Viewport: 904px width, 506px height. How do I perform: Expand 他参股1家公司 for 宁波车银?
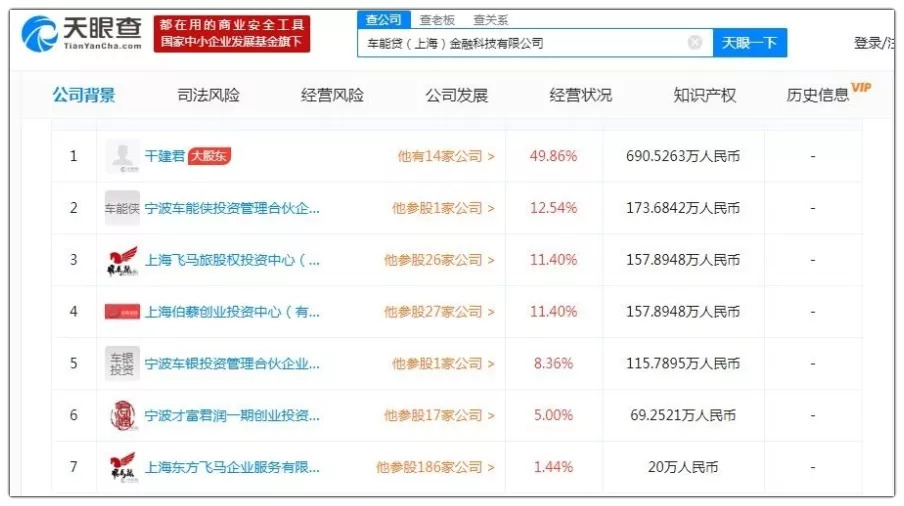pyautogui.click(x=443, y=364)
